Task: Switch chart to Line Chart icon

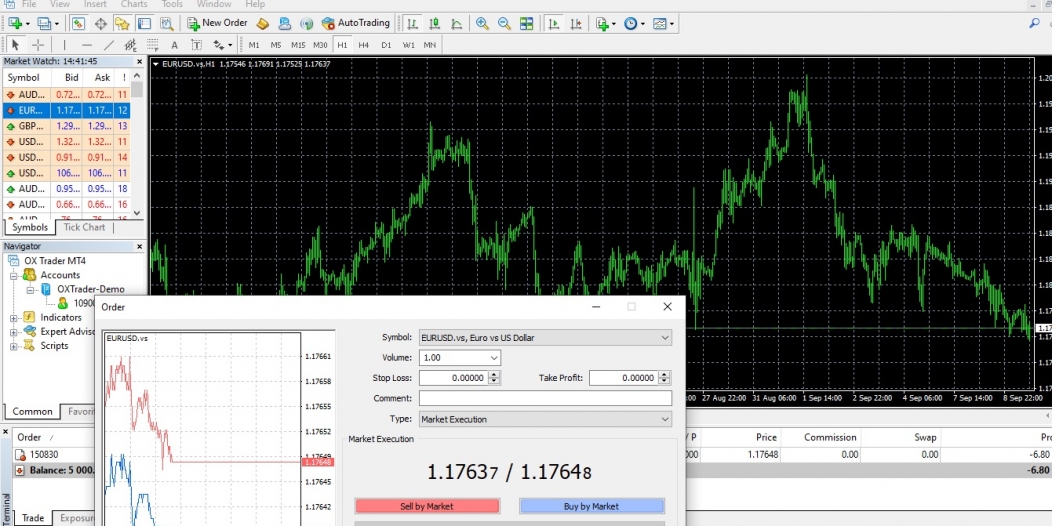Action: 456,23
